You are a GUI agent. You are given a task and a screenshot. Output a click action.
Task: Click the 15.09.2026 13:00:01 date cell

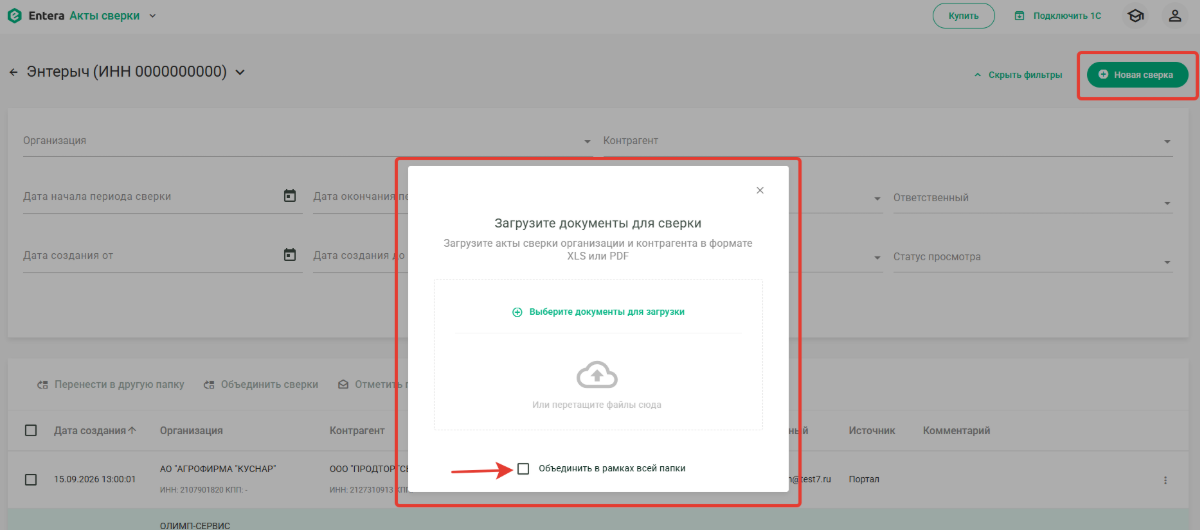tap(95, 480)
